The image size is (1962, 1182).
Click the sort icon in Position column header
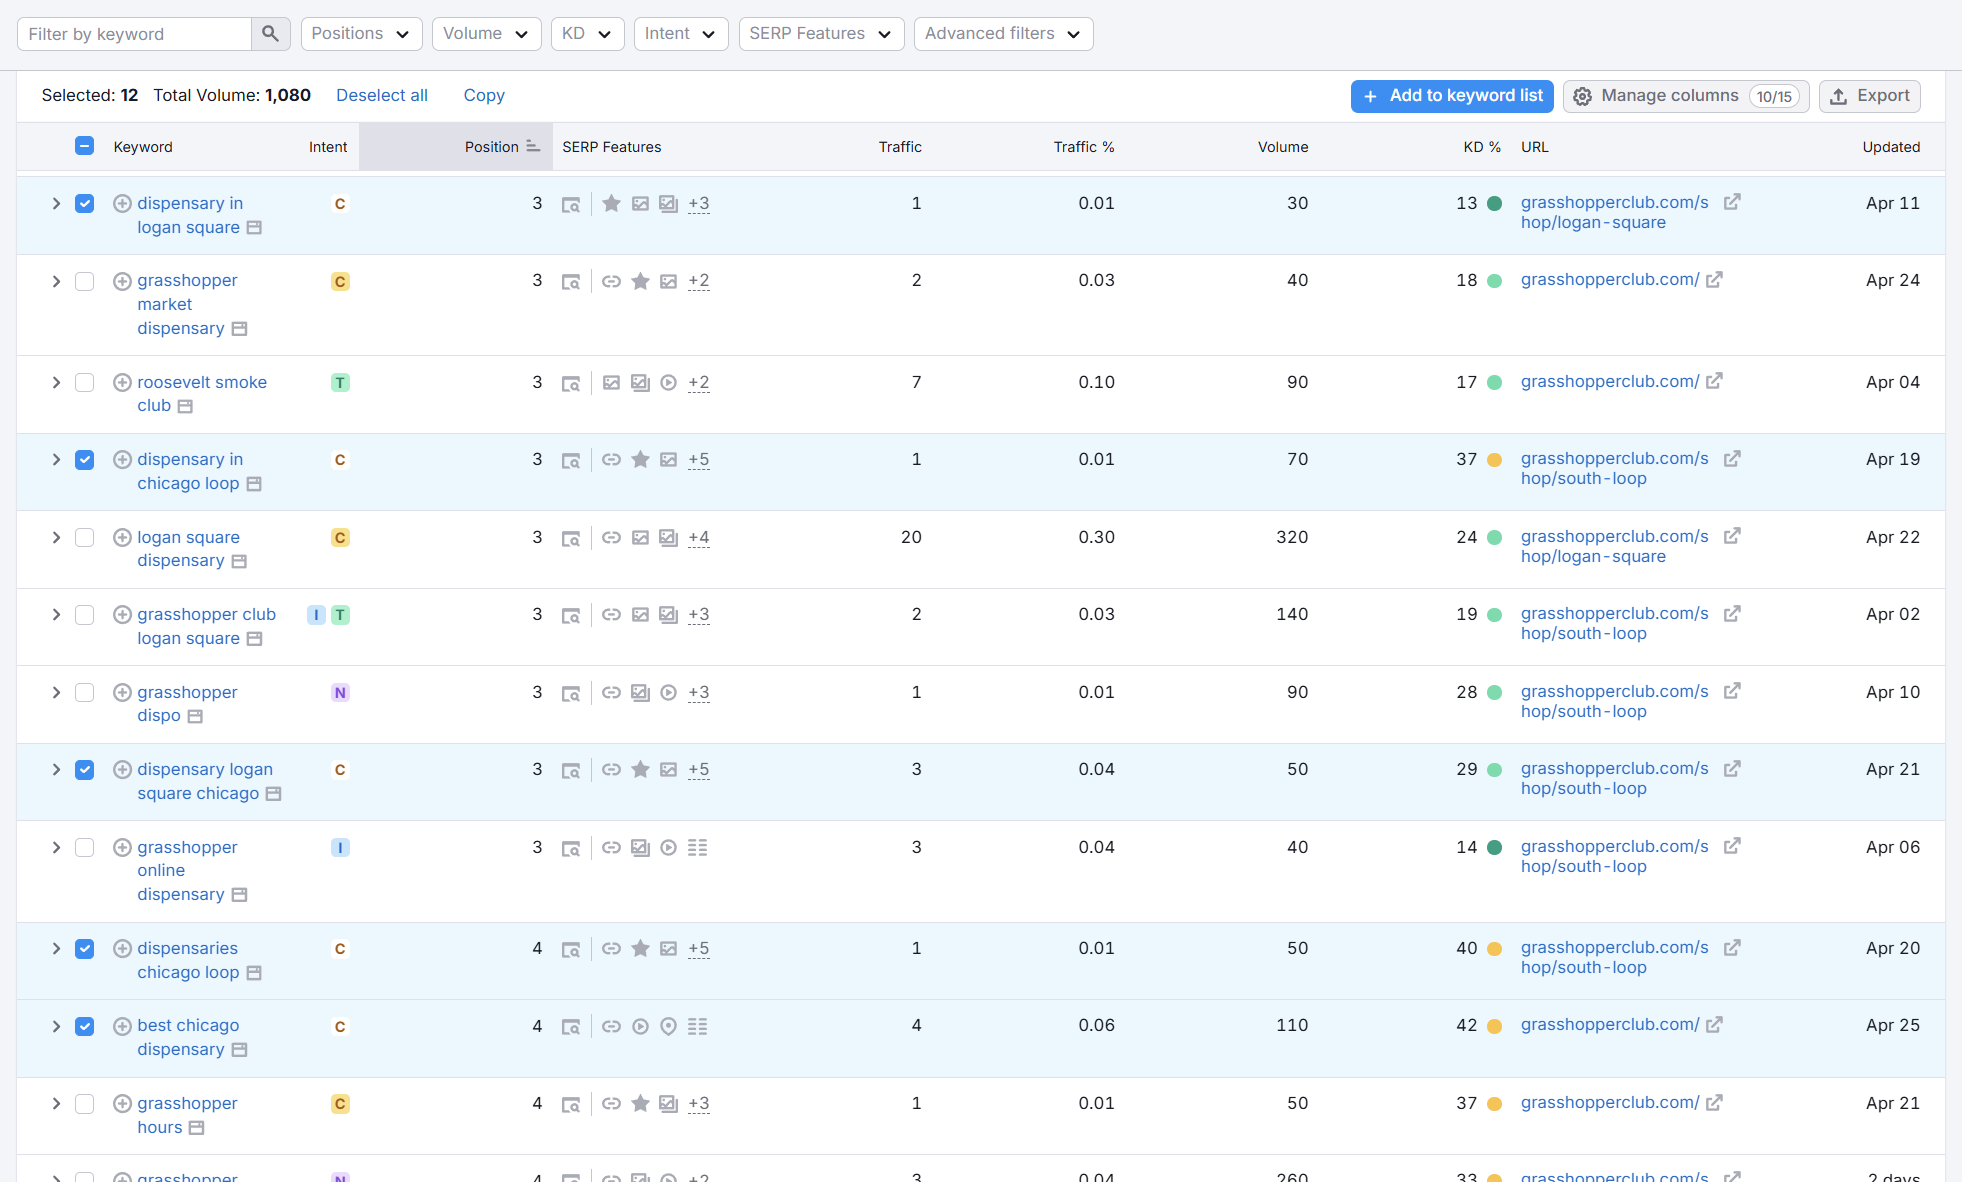[x=533, y=146]
